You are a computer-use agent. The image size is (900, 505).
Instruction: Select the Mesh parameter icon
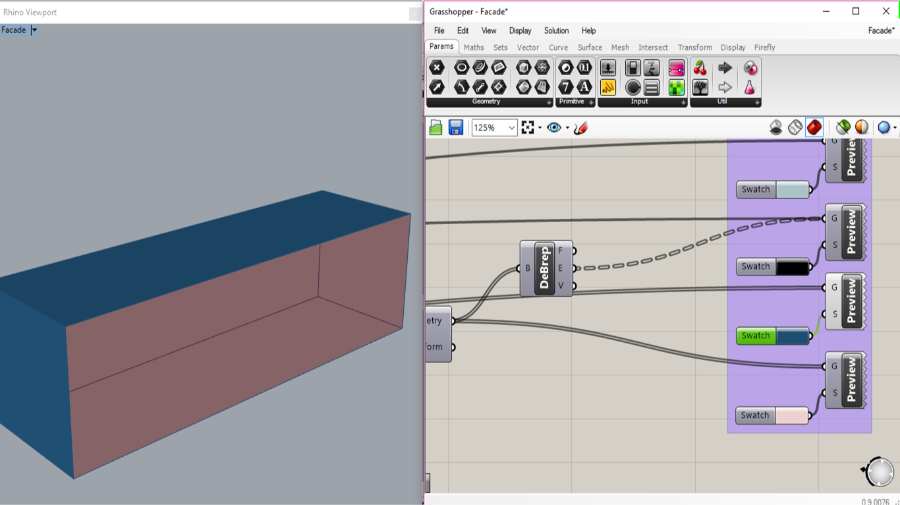point(542,68)
